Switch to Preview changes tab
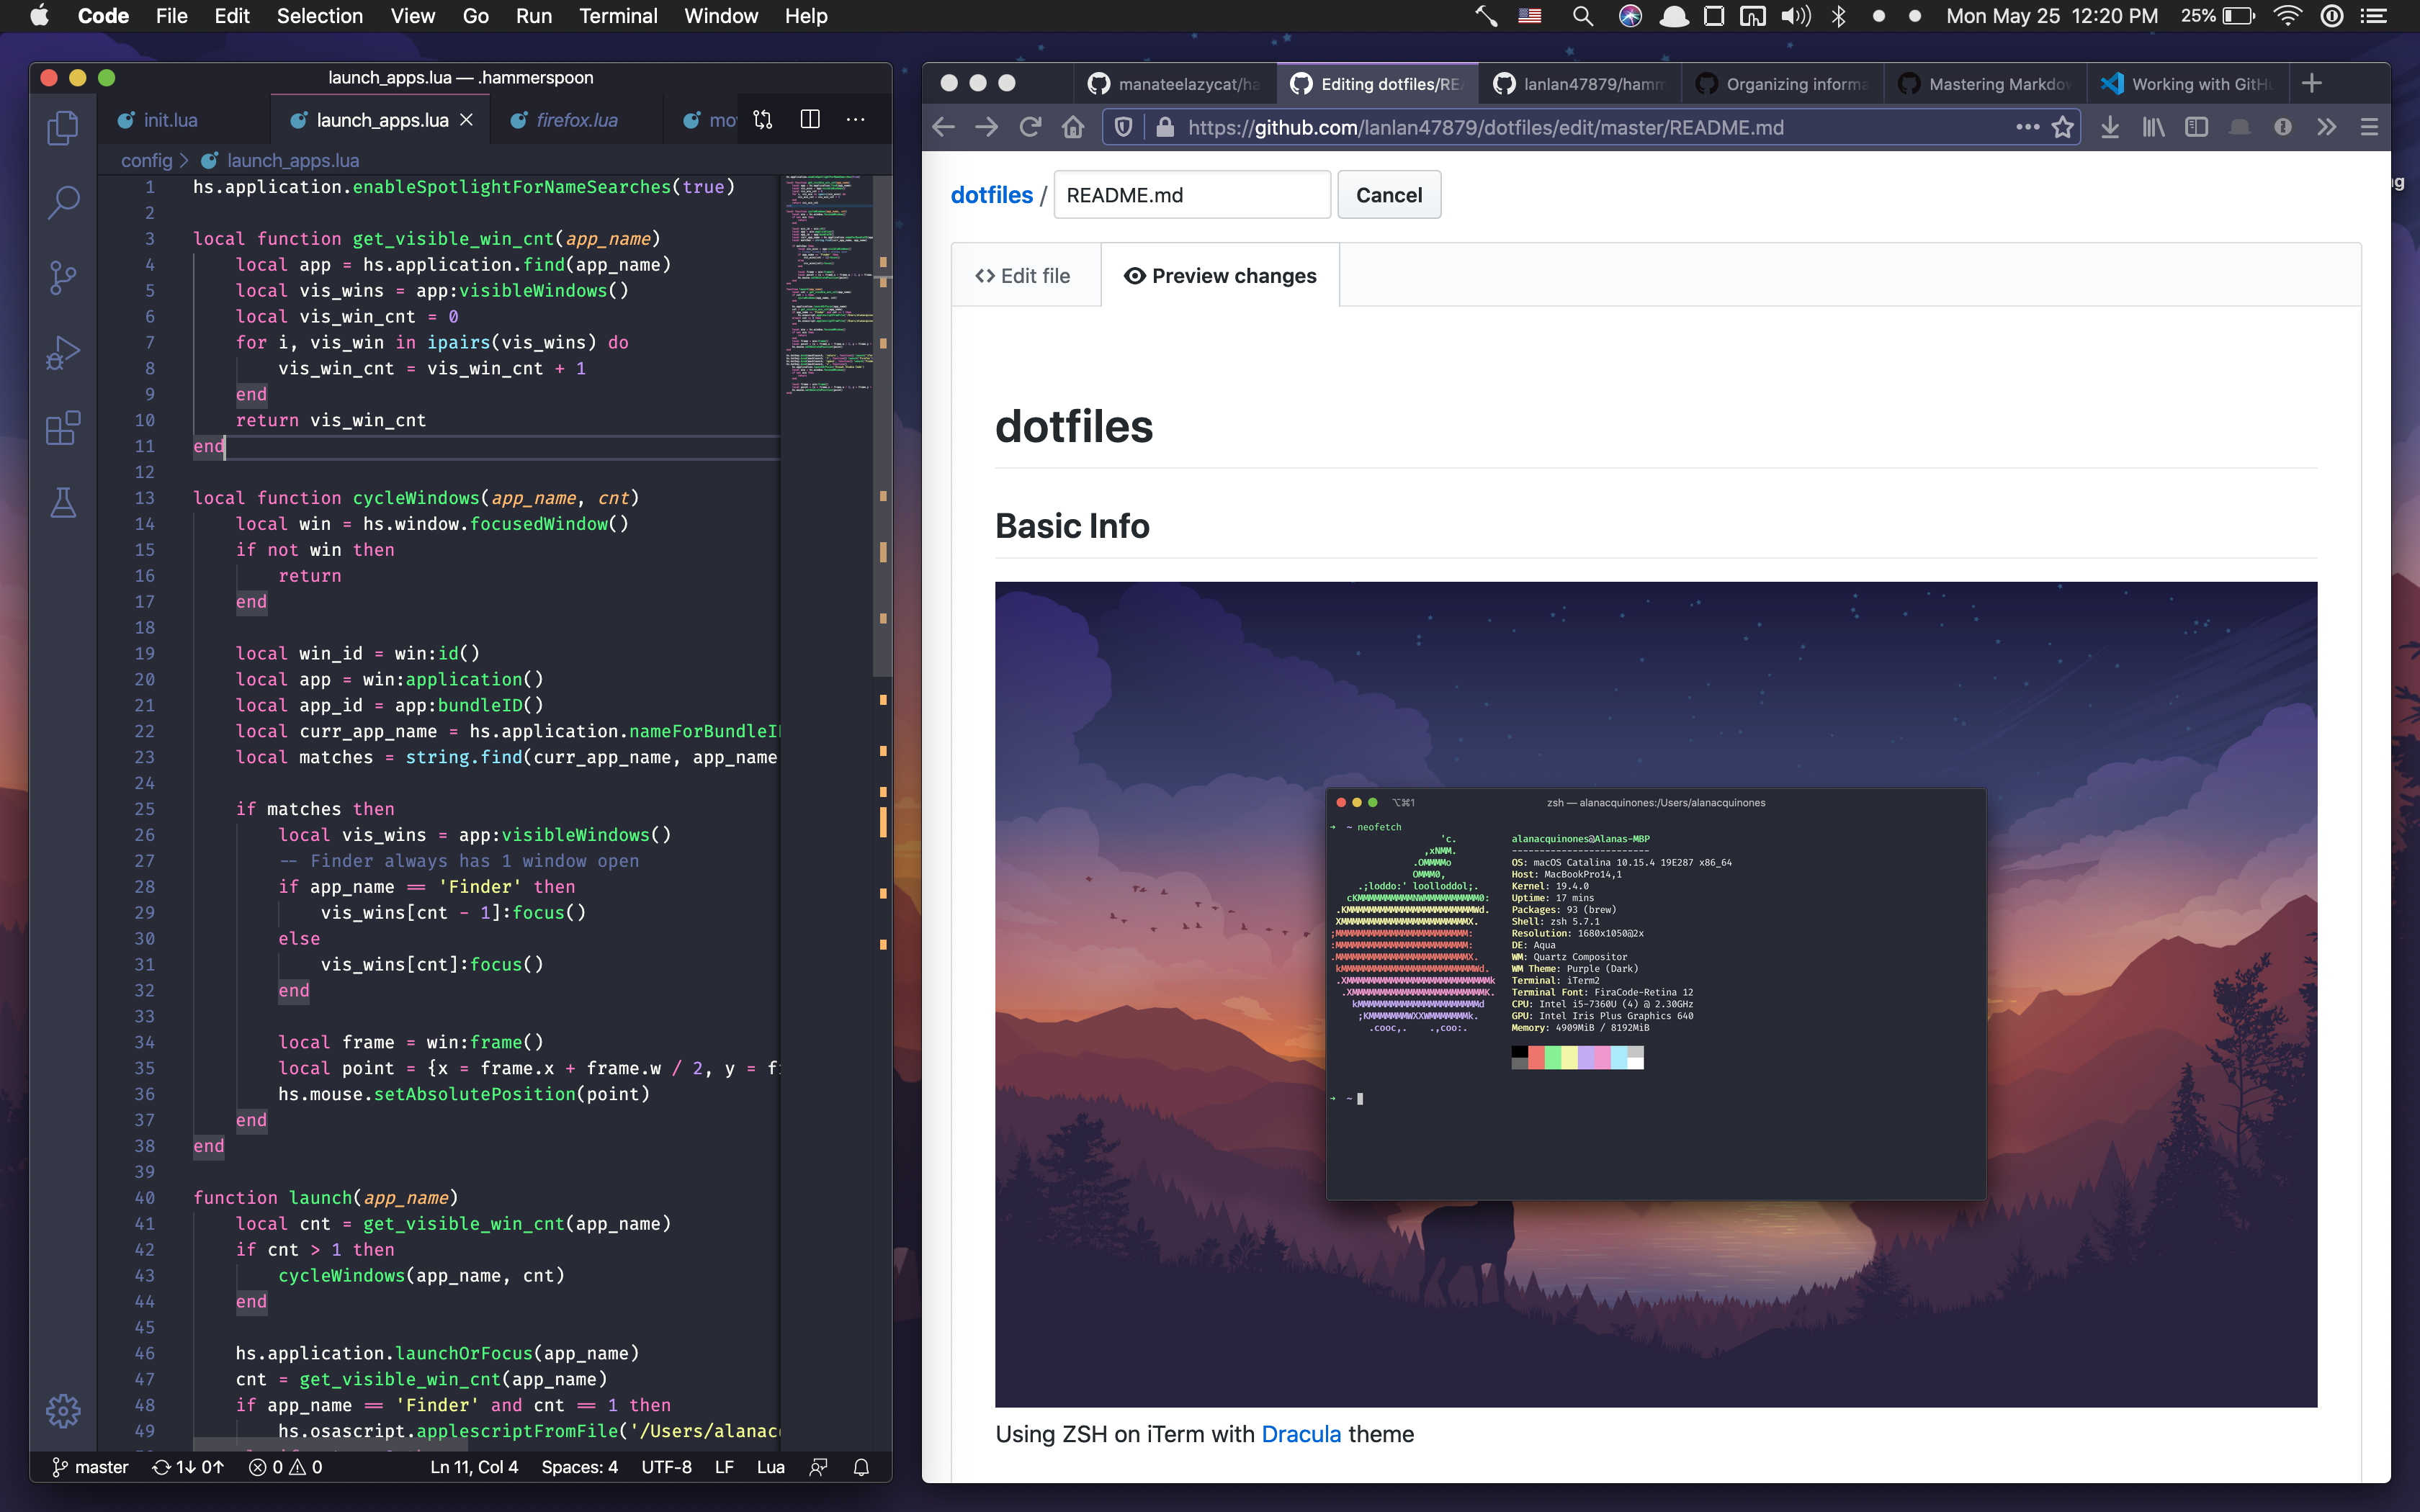Image resolution: width=2420 pixels, height=1512 pixels. (1219, 275)
